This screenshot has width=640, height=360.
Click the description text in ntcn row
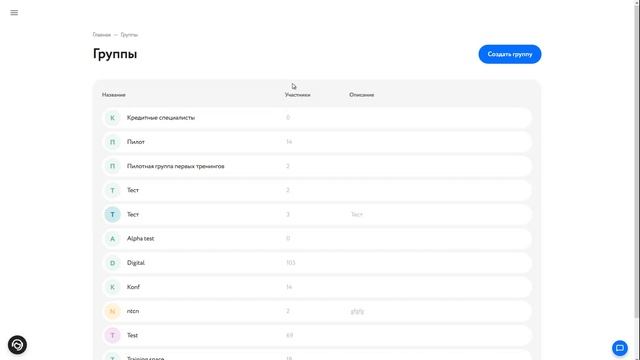tap(357, 311)
